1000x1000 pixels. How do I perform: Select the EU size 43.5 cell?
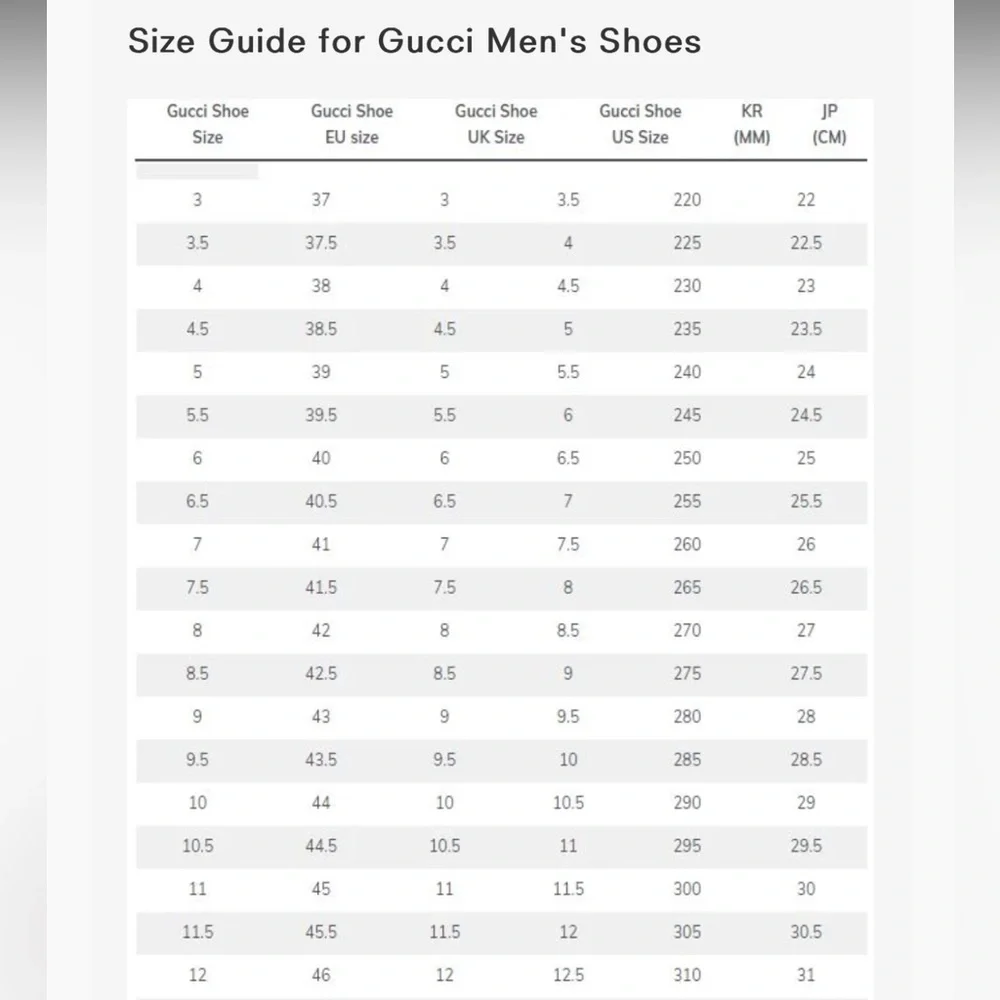[321, 760]
